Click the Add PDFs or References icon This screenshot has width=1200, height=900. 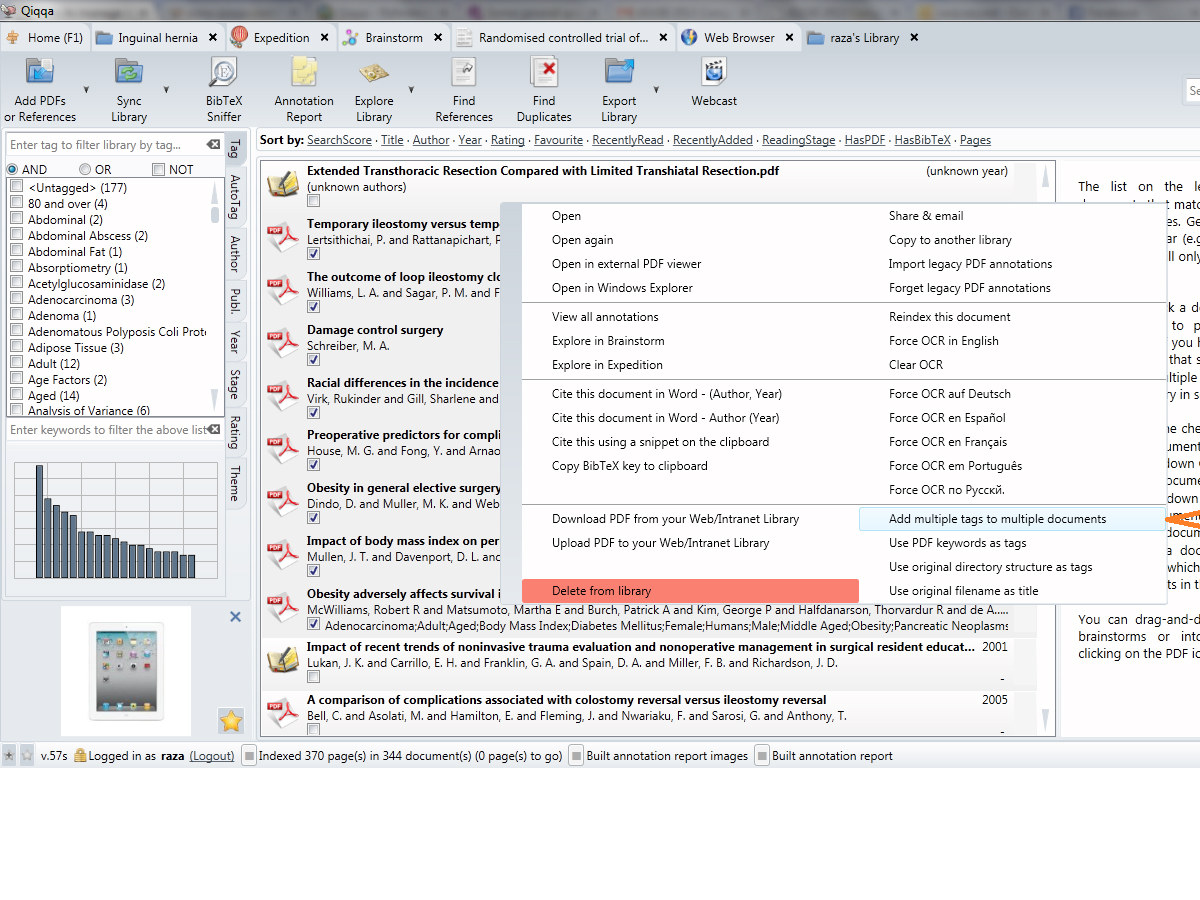pyautogui.click(x=40, y=72)
